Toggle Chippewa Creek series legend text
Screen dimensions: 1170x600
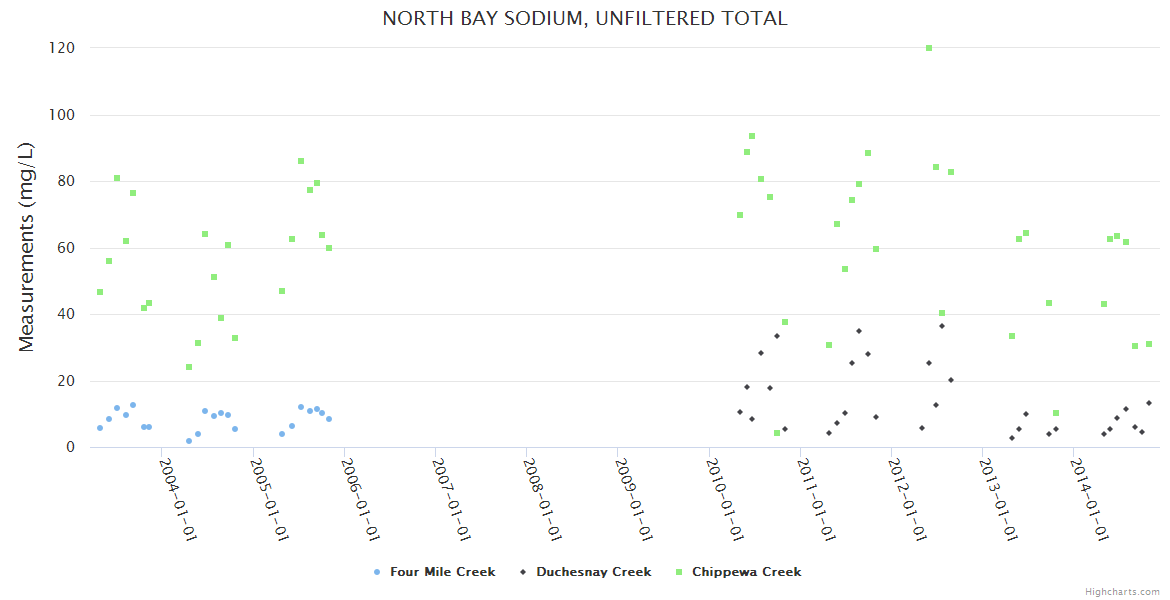pyautogui.click(x=746, y=572)
